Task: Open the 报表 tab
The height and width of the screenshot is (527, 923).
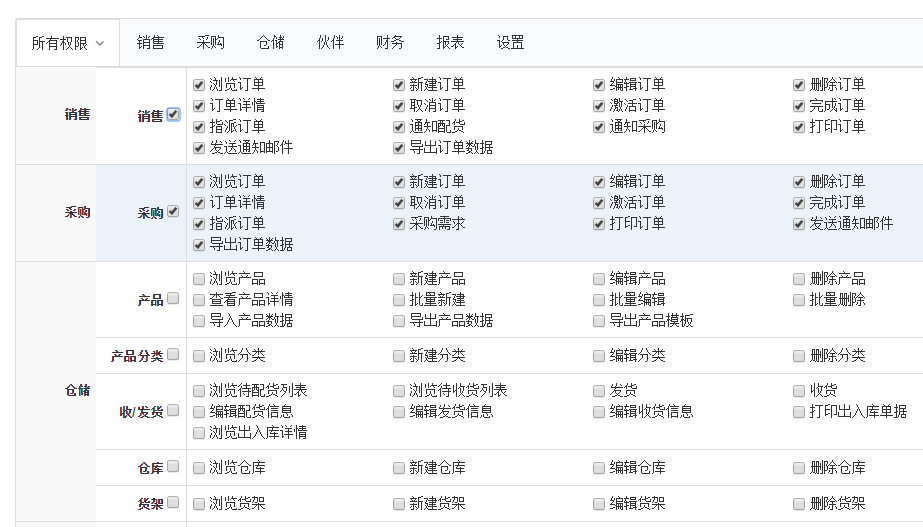Action: click(451, 43)
